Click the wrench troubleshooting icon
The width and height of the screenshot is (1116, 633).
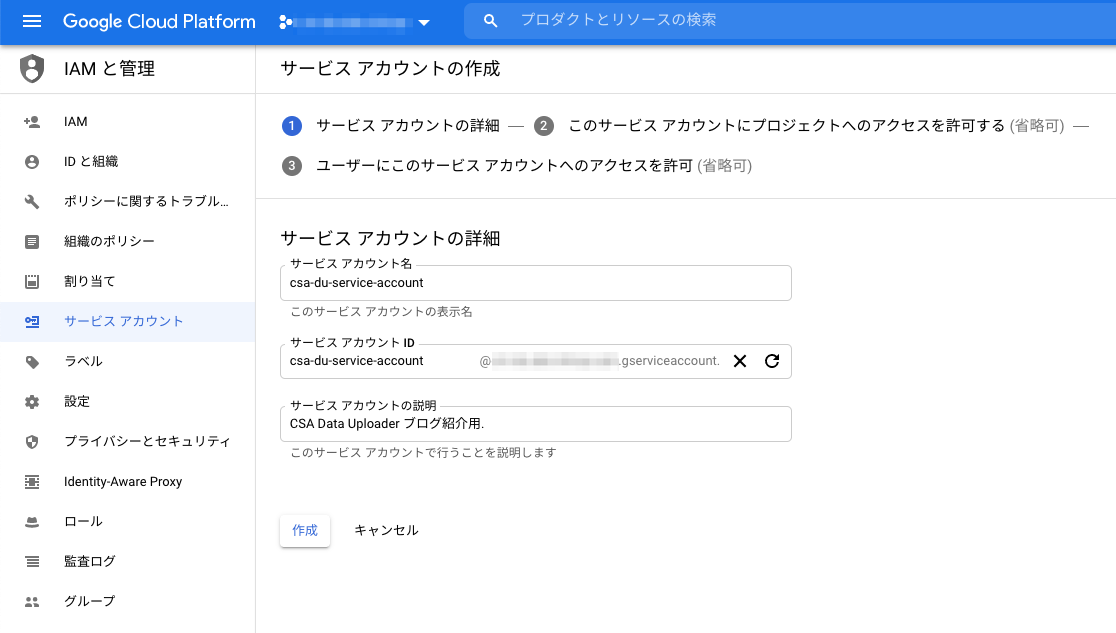(32, 202)
